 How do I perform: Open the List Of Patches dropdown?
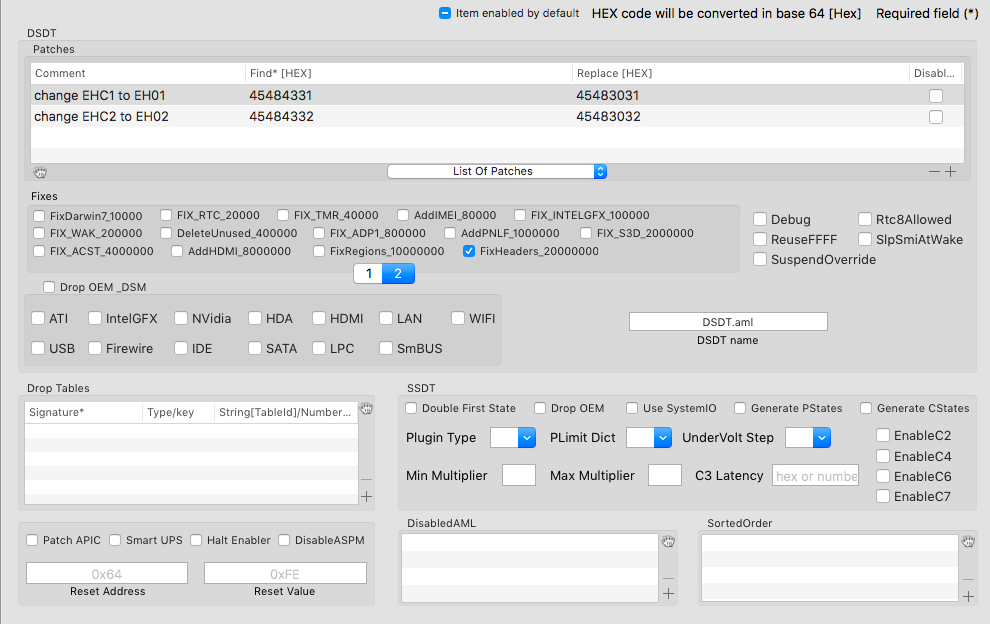click(497, 171)
